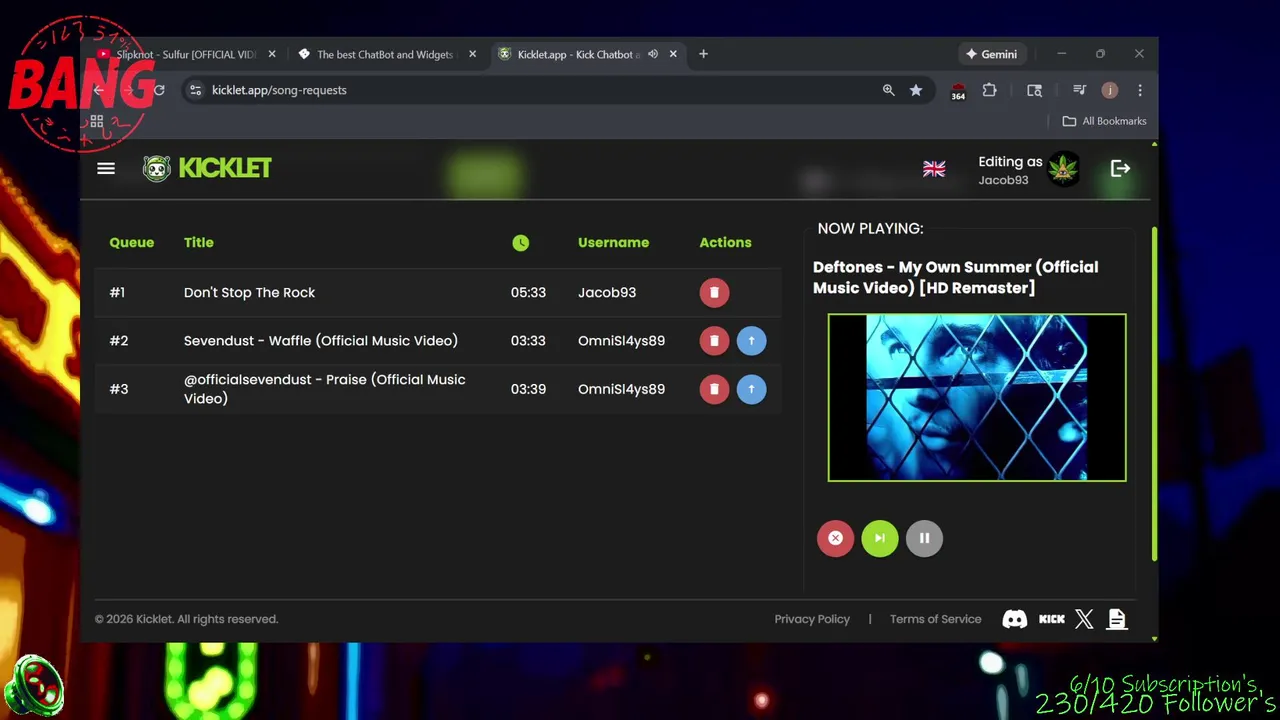The height and width of the screenshot is (720, 1280).
Task: Click the 03:39 duration value
Action: point(528,389)
